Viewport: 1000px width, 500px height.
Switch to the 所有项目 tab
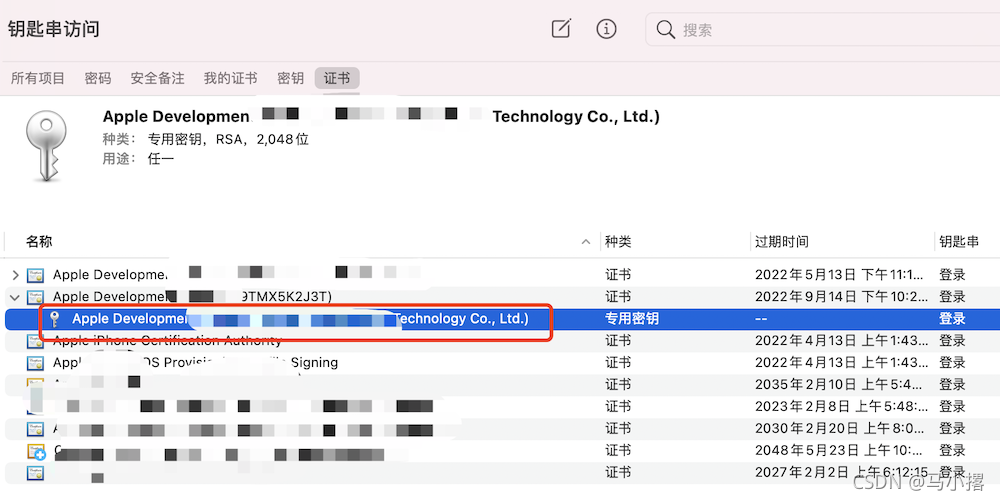point(38,78)
